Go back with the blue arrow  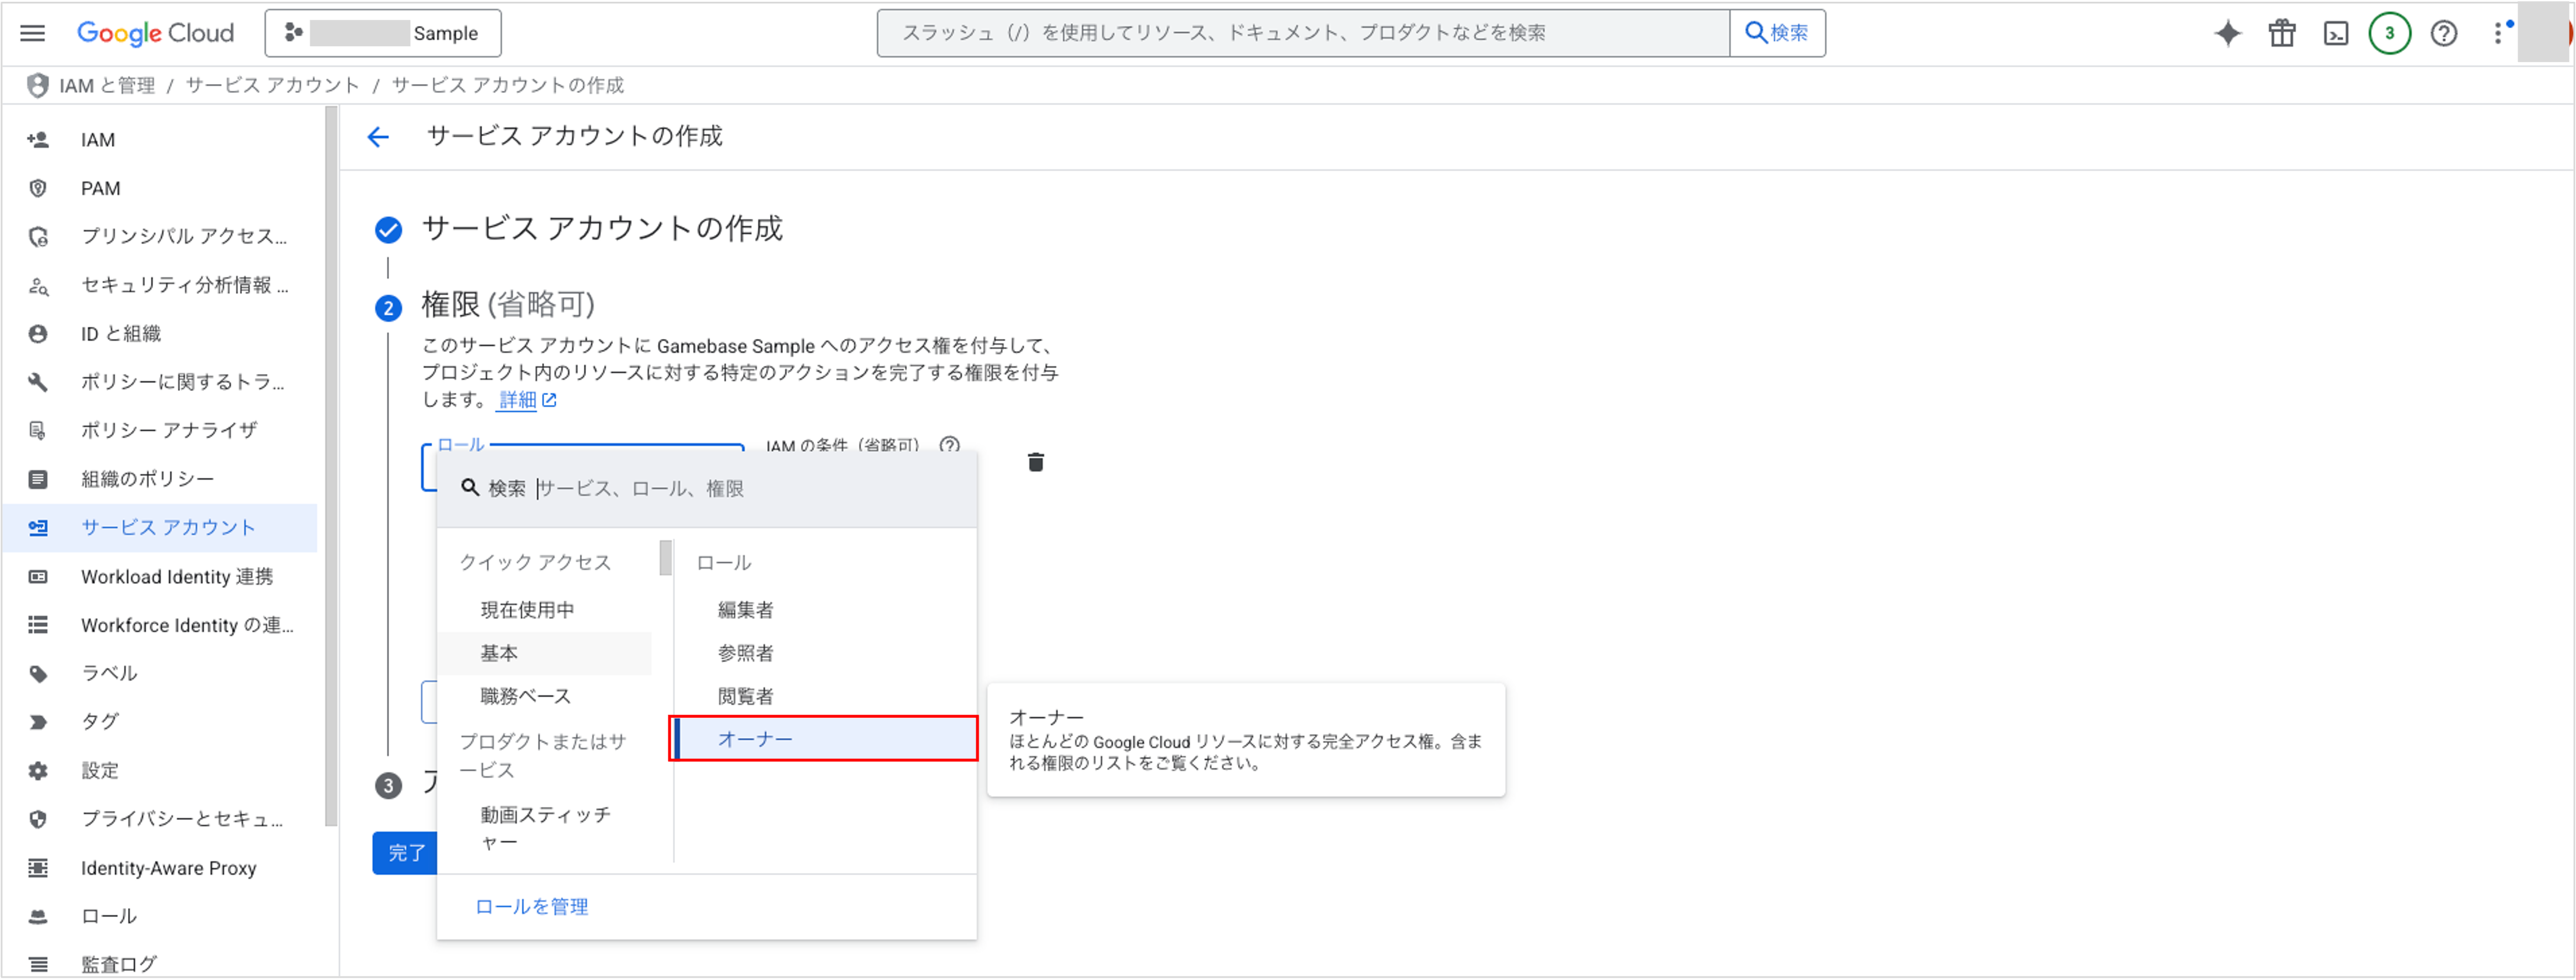coord(378,137)
